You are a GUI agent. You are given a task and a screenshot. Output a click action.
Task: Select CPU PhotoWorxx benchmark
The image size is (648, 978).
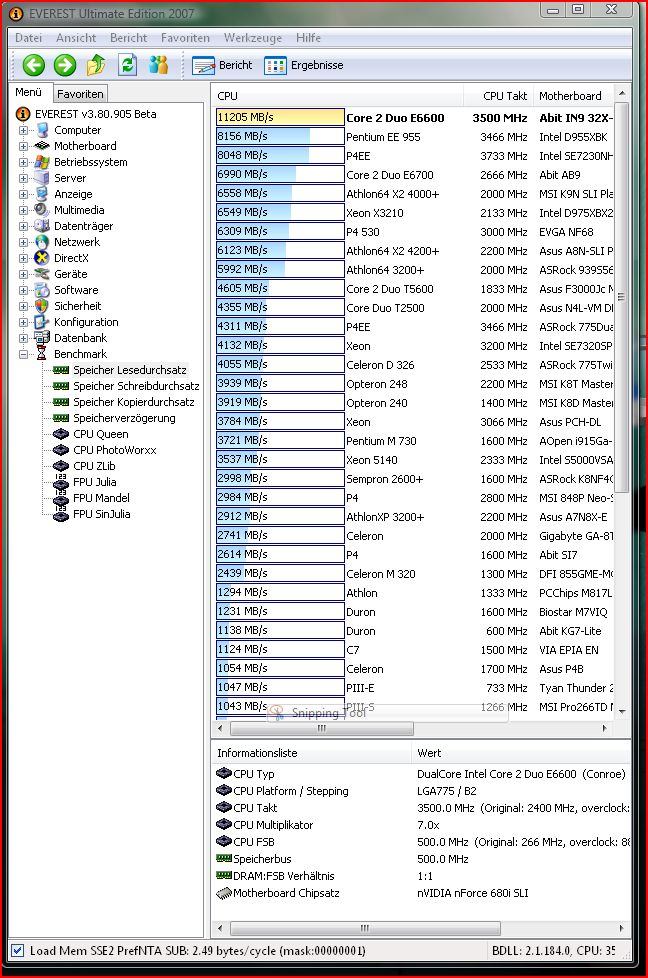coord(115,450)
